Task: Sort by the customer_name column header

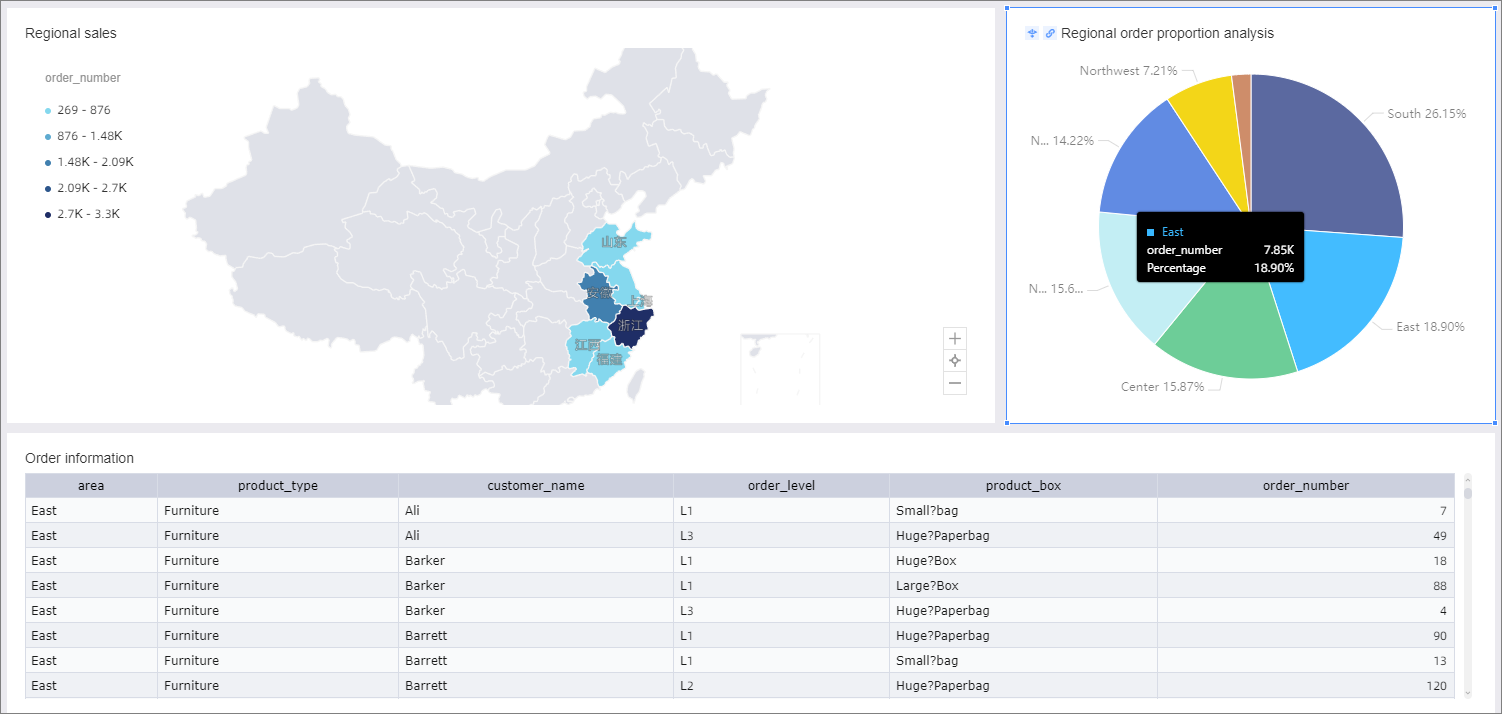Action: (536, 486)
